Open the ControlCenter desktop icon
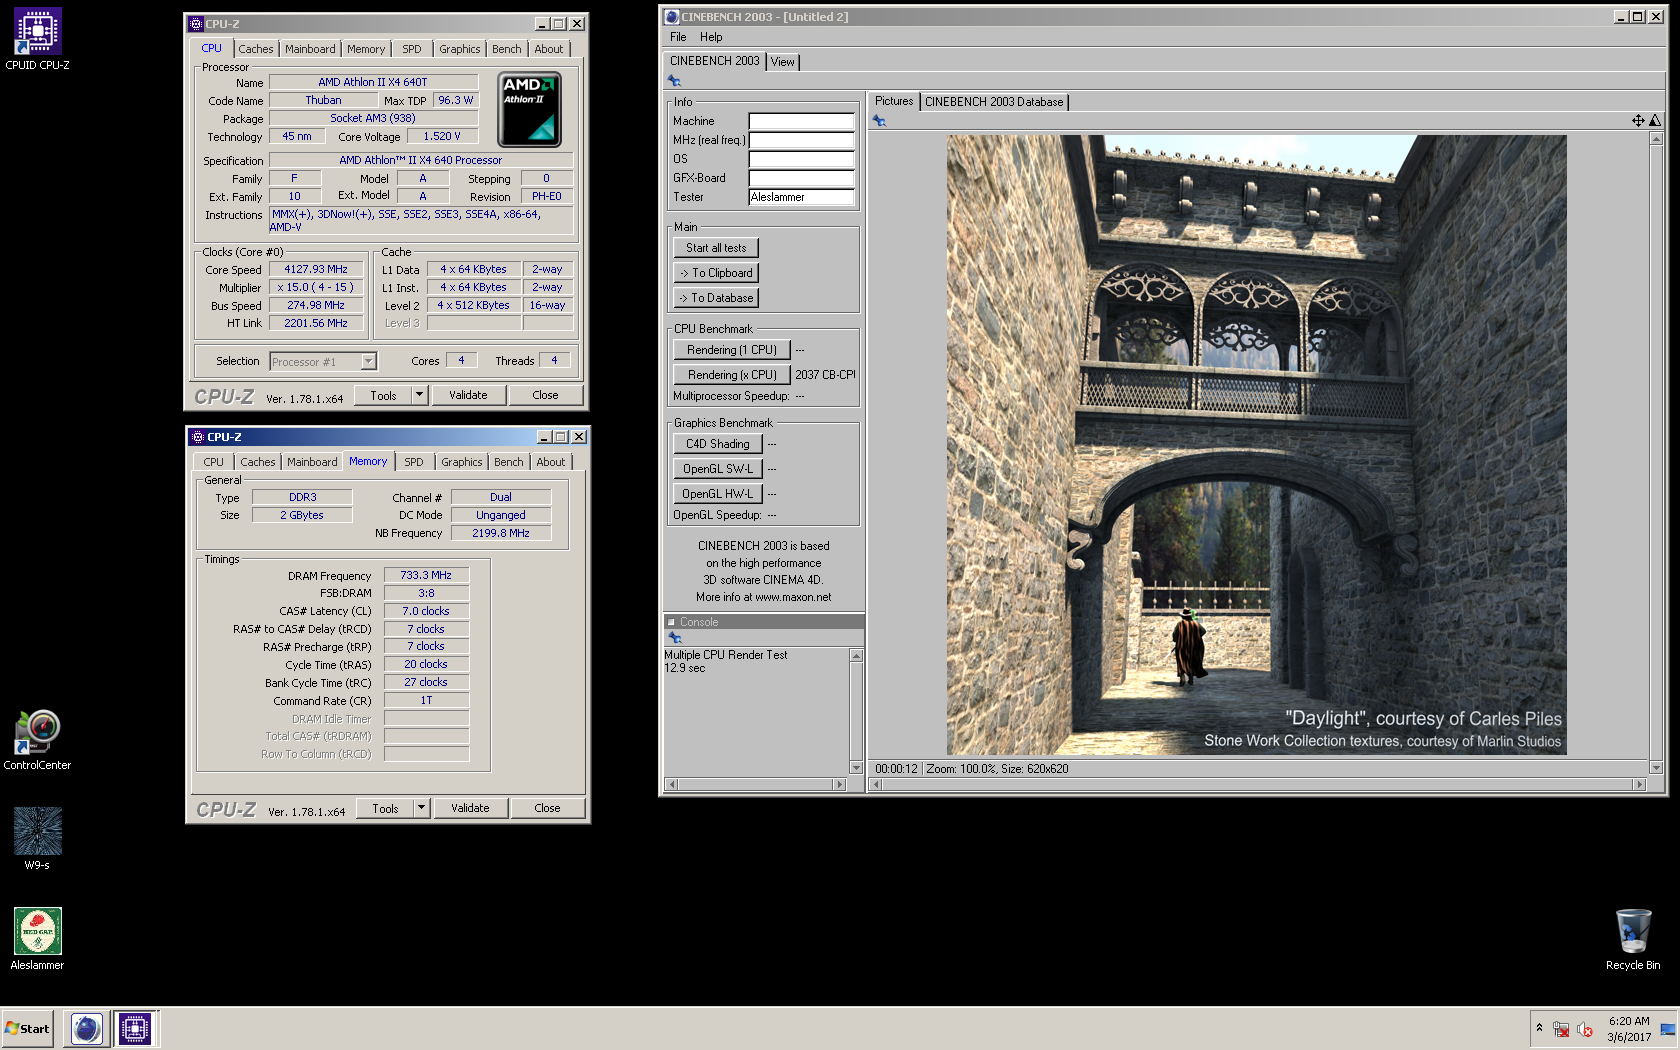This screenshot has height=1050, width=1680. click(37, 739)
